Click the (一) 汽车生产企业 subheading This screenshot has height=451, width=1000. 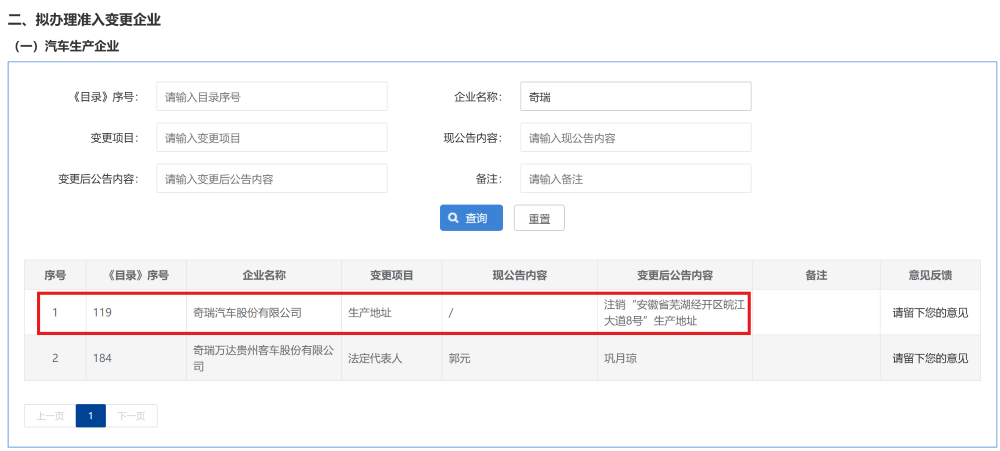pos(66,46)
